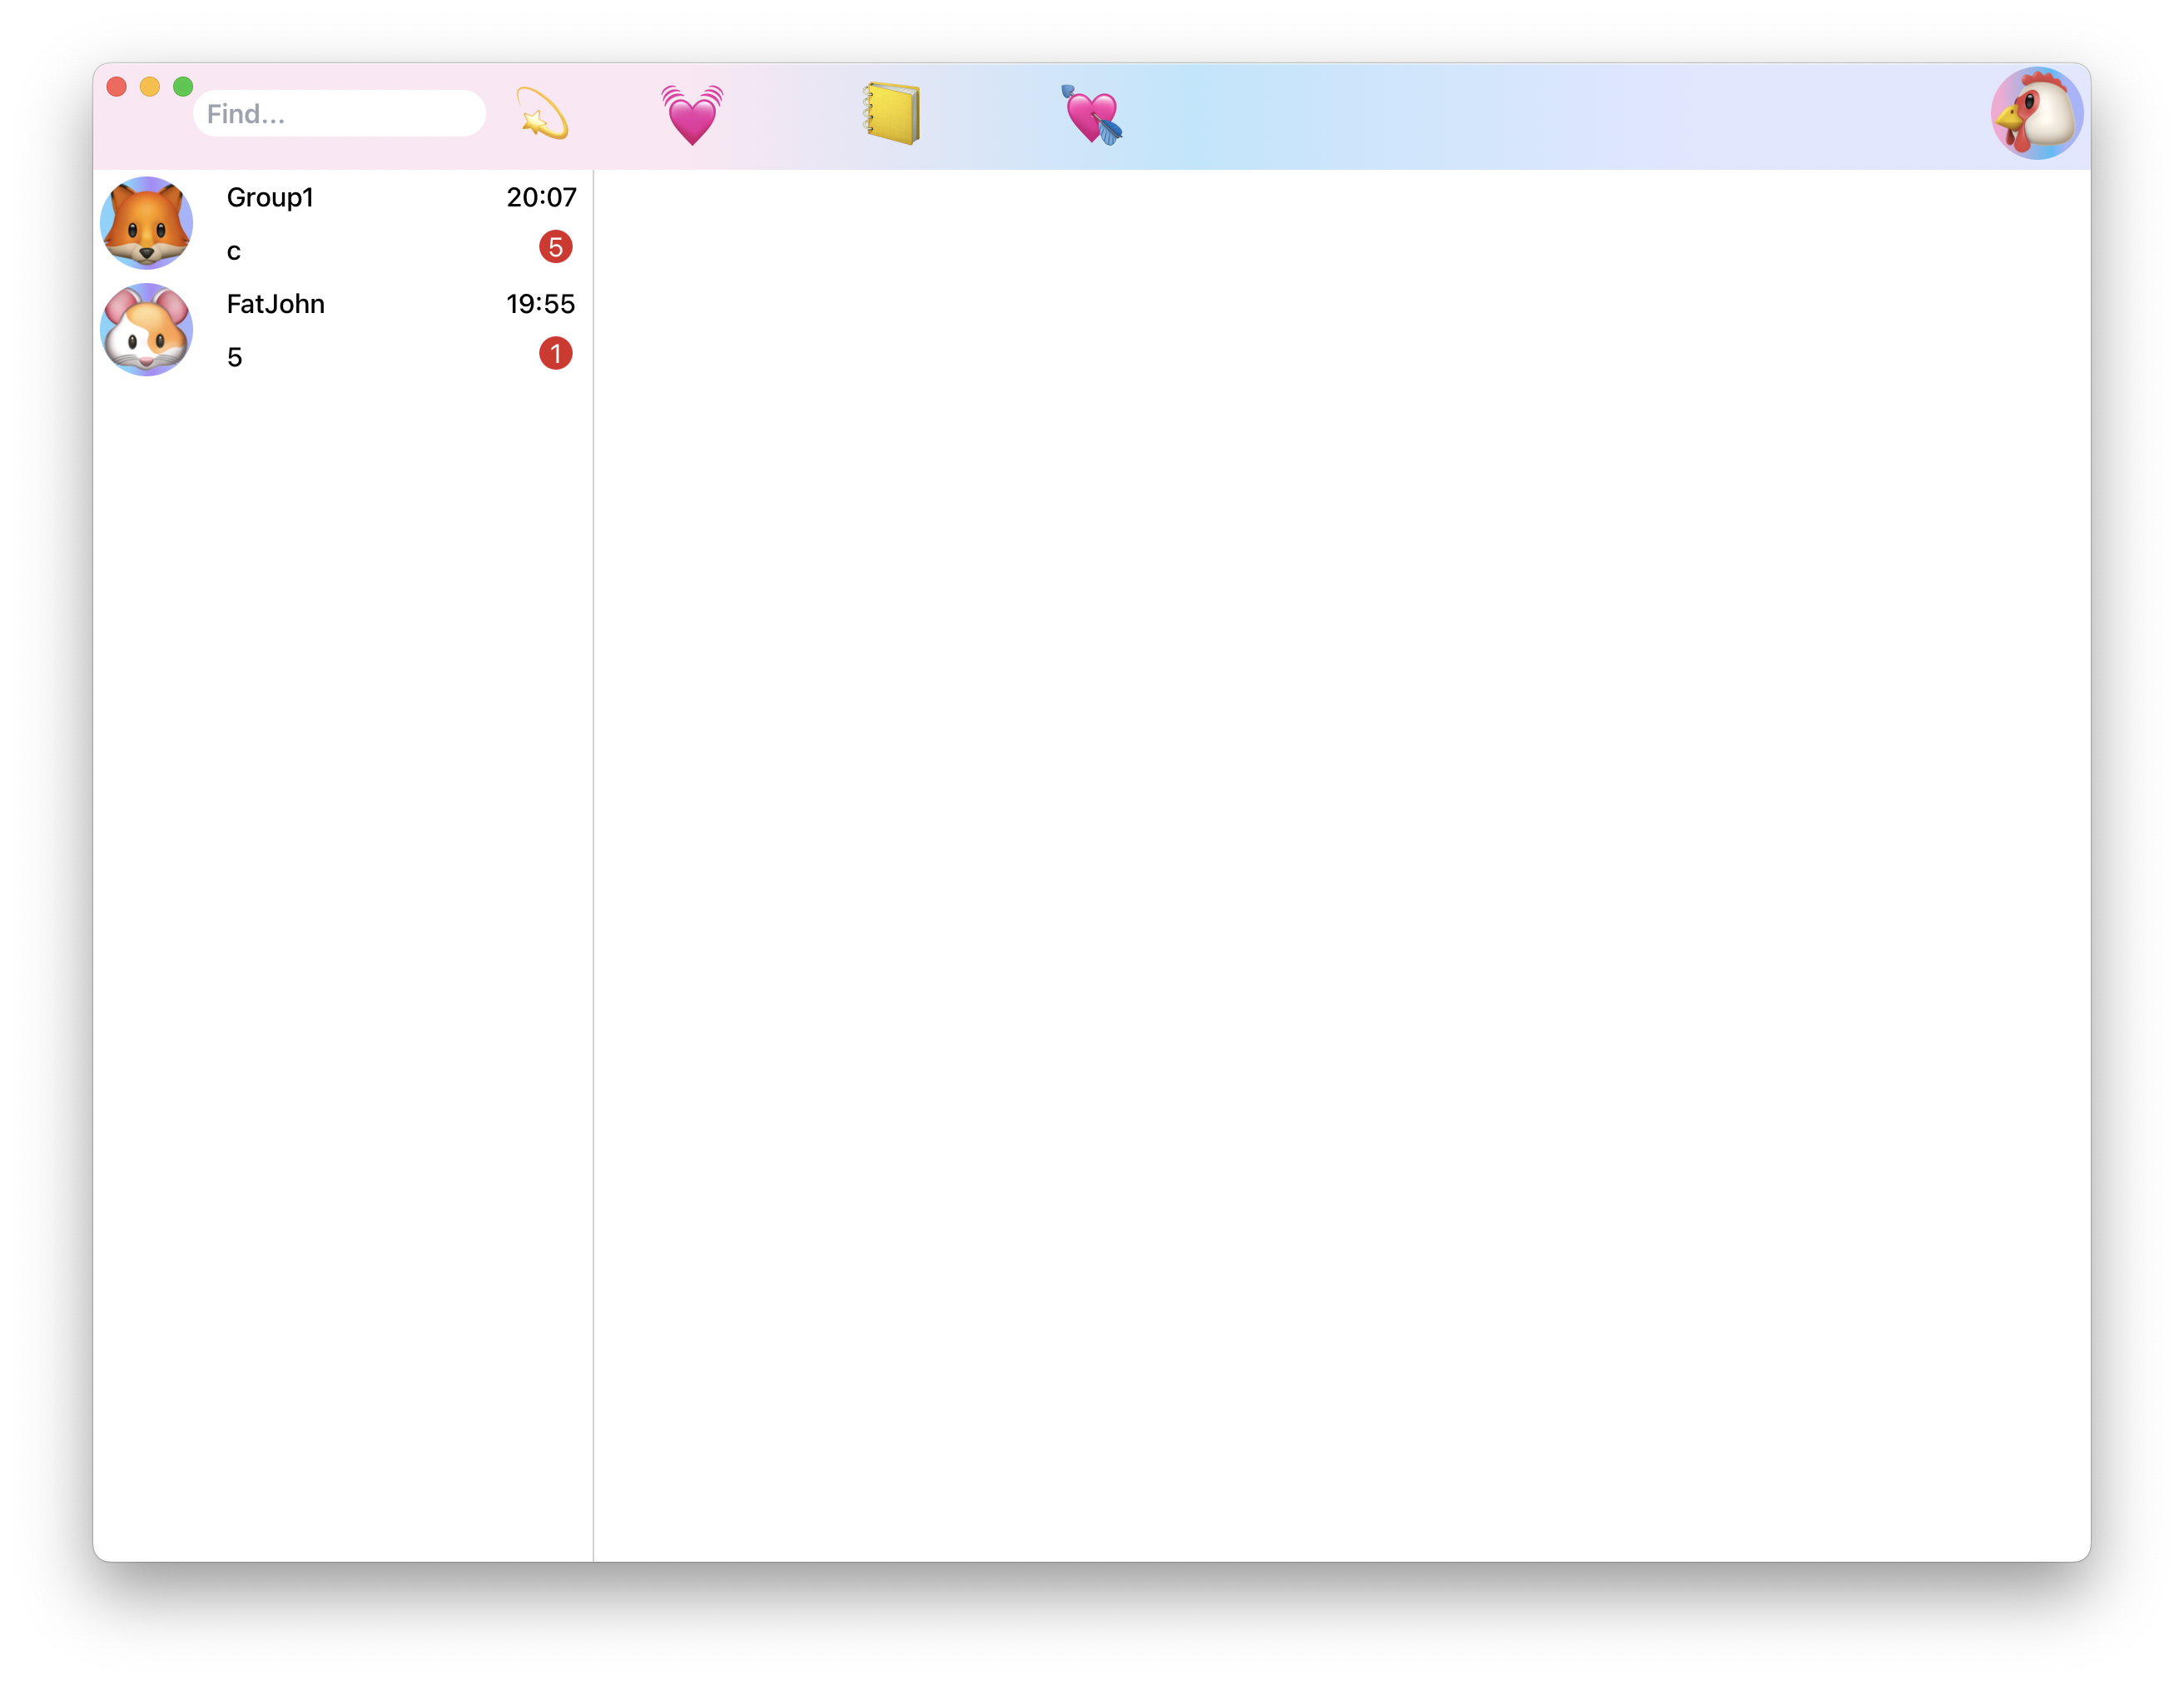Click the vertical divider beside chat list

[593, 860]
